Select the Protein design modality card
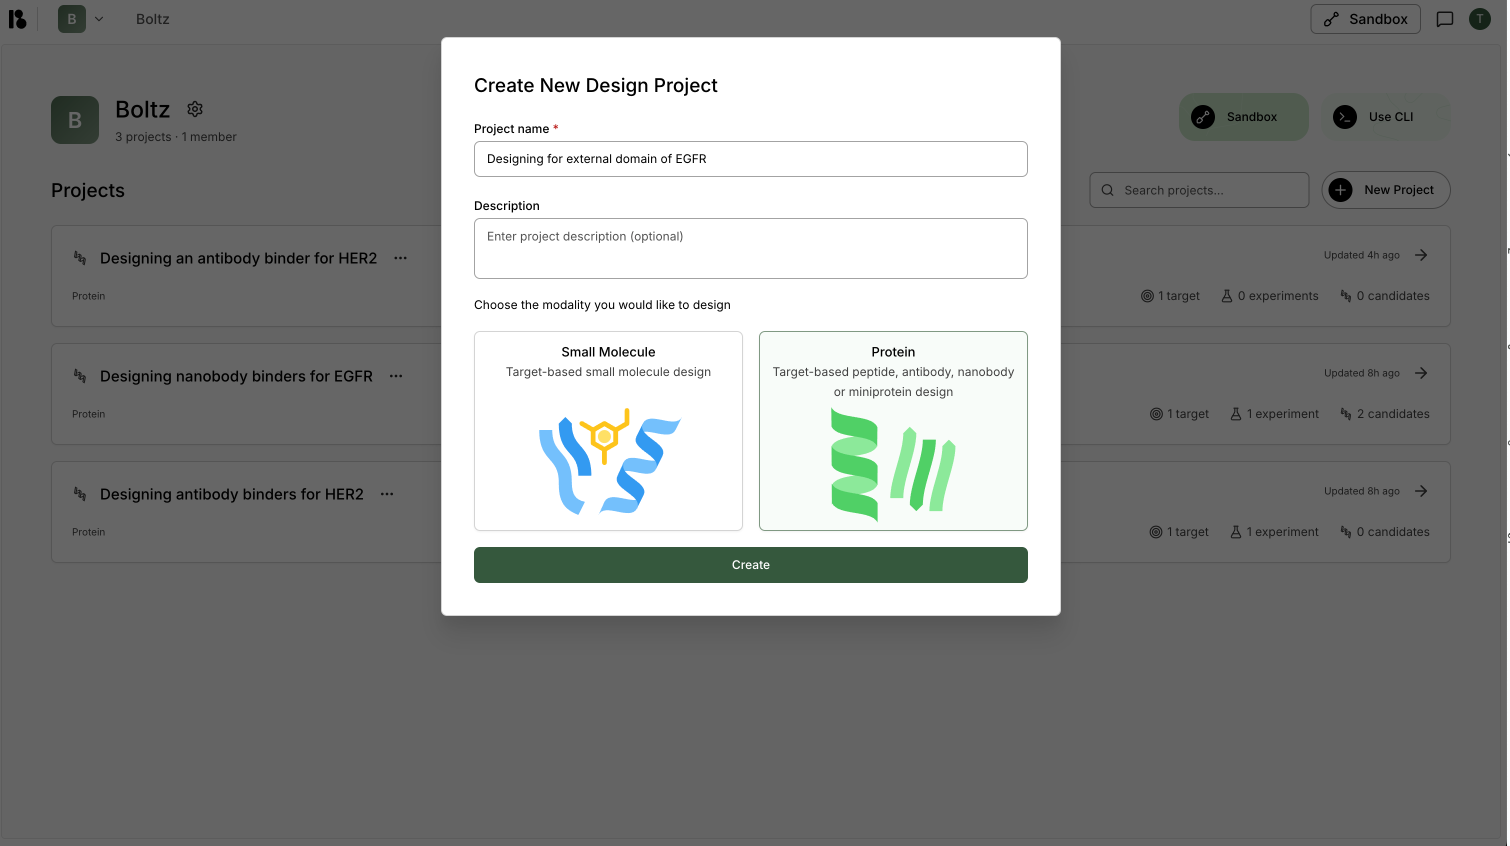The width and height of the screenshot is (1510, 846). [893, 431]
